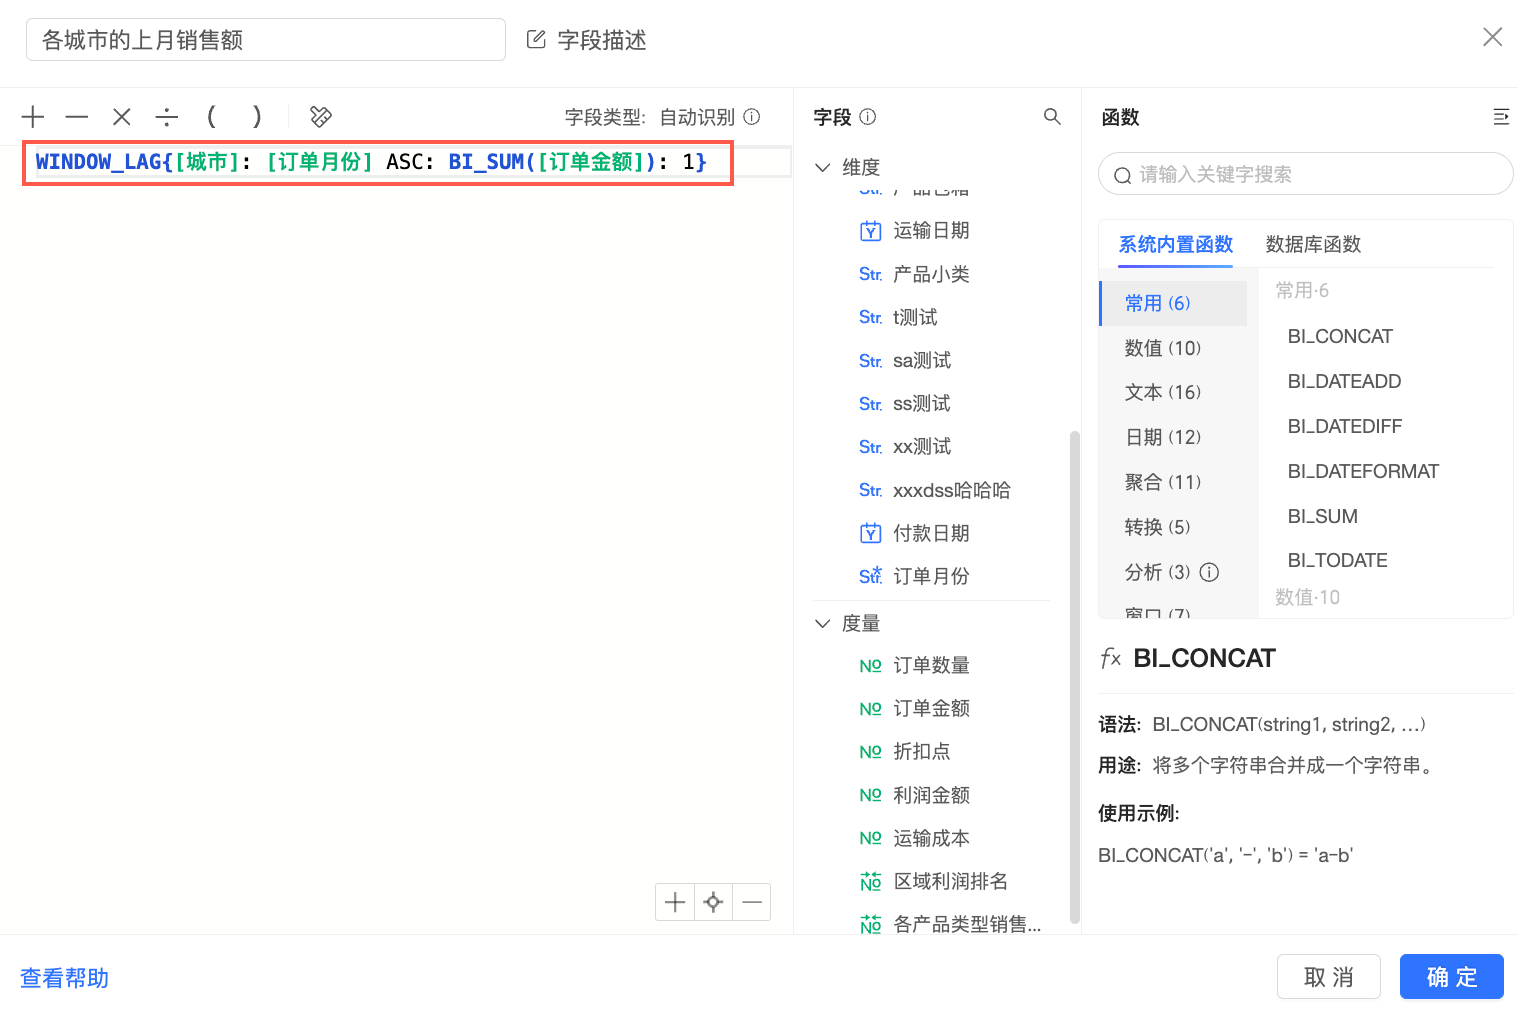Switch to the 系统内置函数 tab
The image size is (1518, 1016).
click(1175, 245)
